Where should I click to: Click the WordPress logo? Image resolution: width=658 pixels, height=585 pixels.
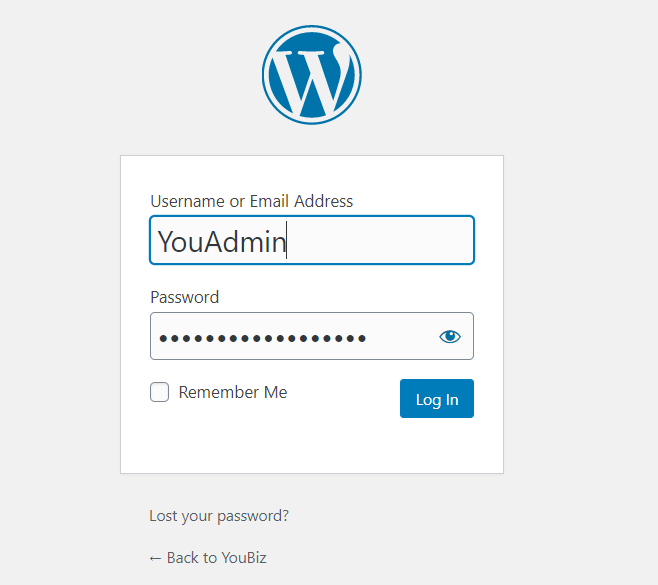pyautogui.click(x=312, y=75)
